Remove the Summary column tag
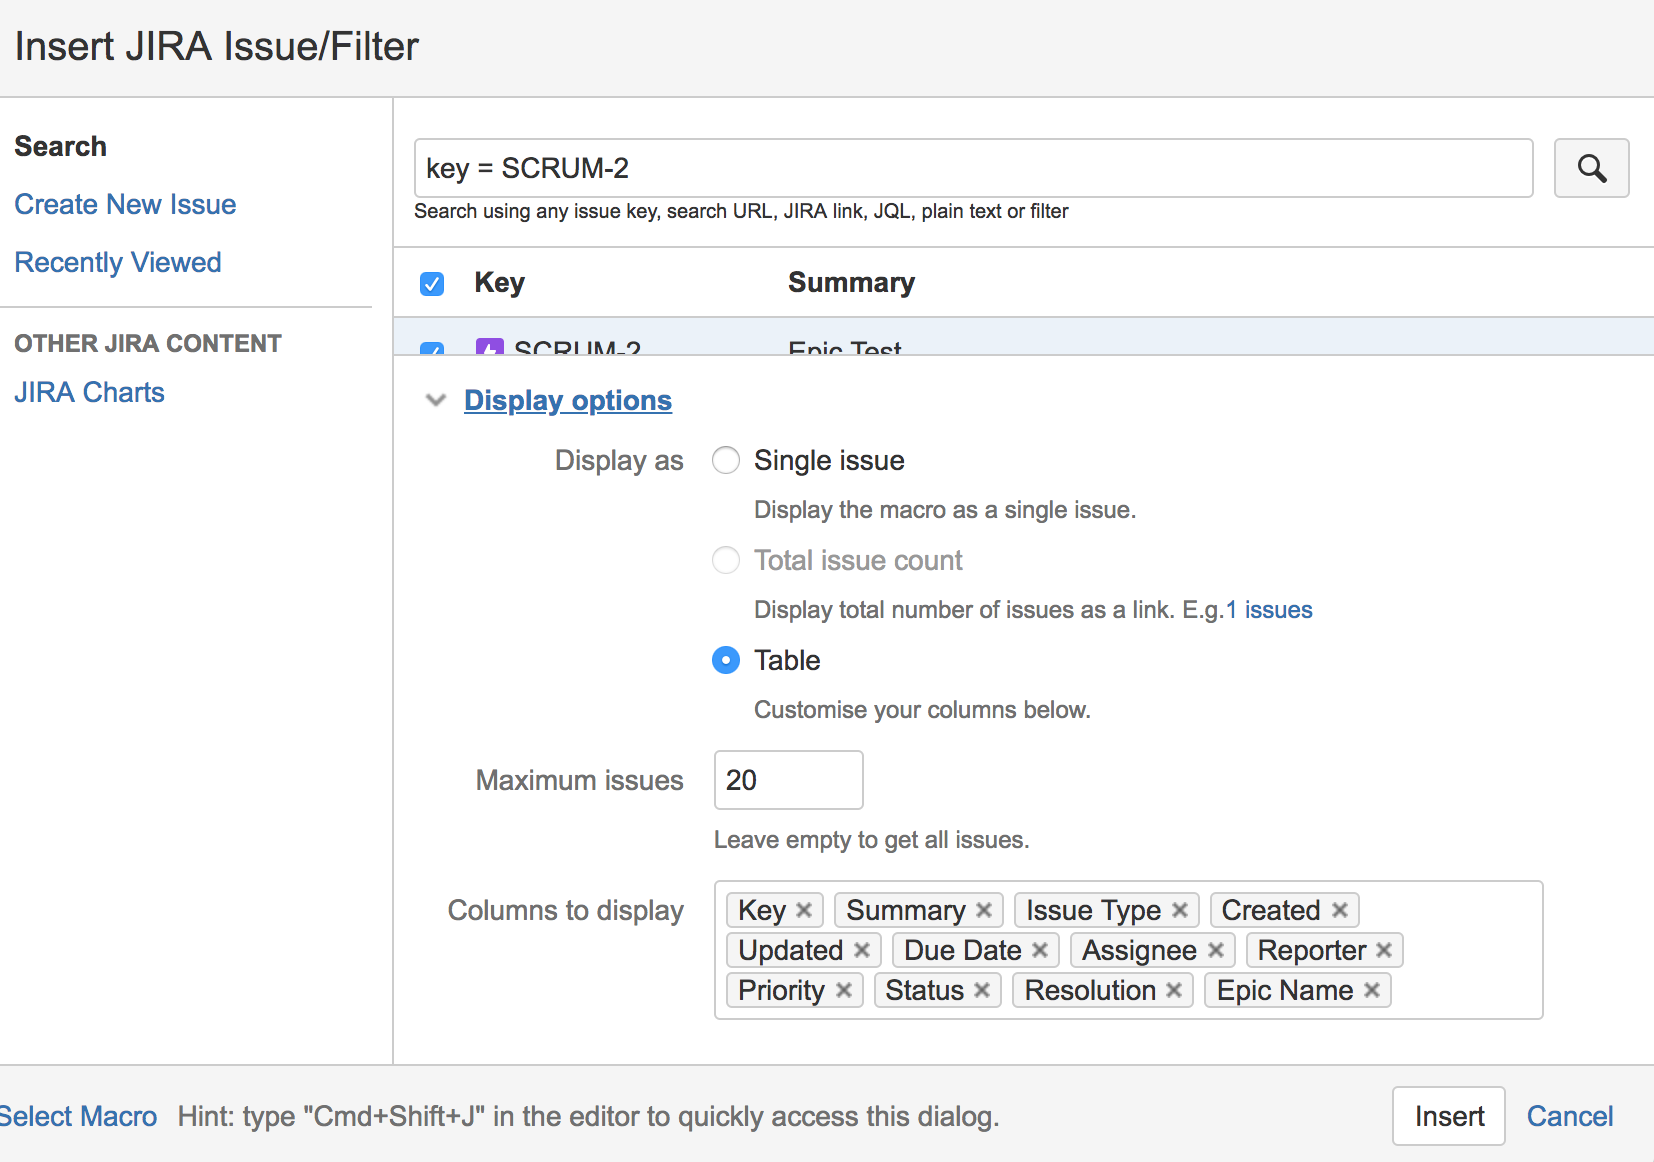The image size is (1654, 1162). [984, 910]
